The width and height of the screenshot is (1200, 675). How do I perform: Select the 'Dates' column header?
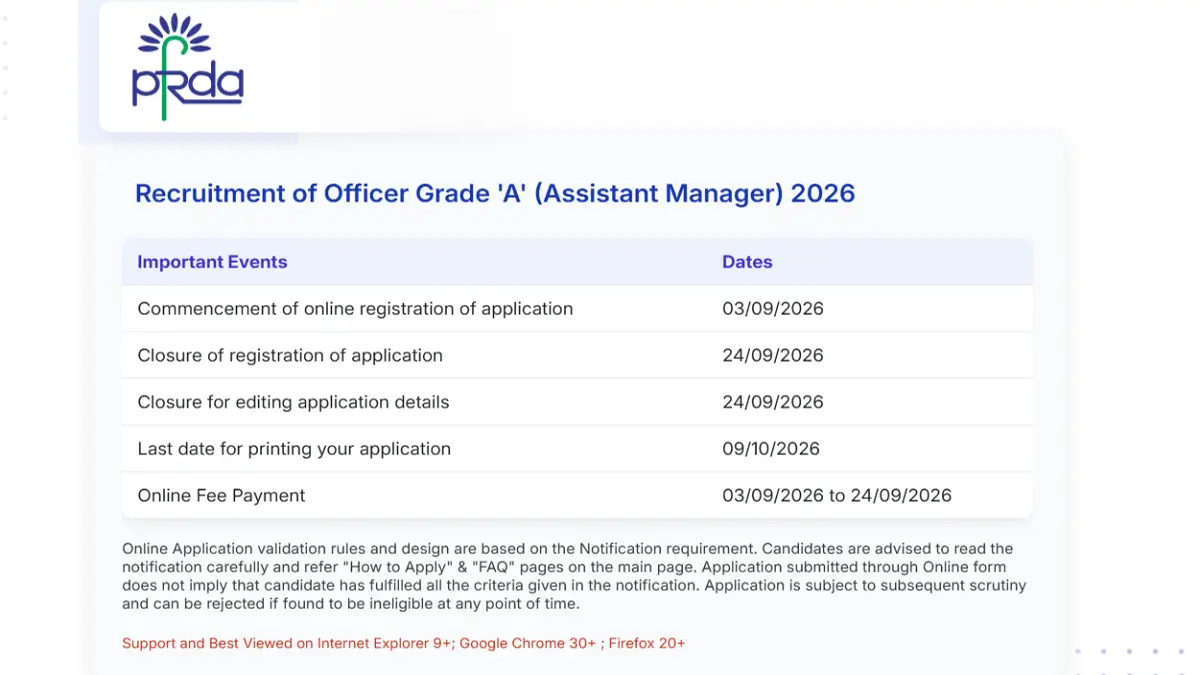click(747, 262)
